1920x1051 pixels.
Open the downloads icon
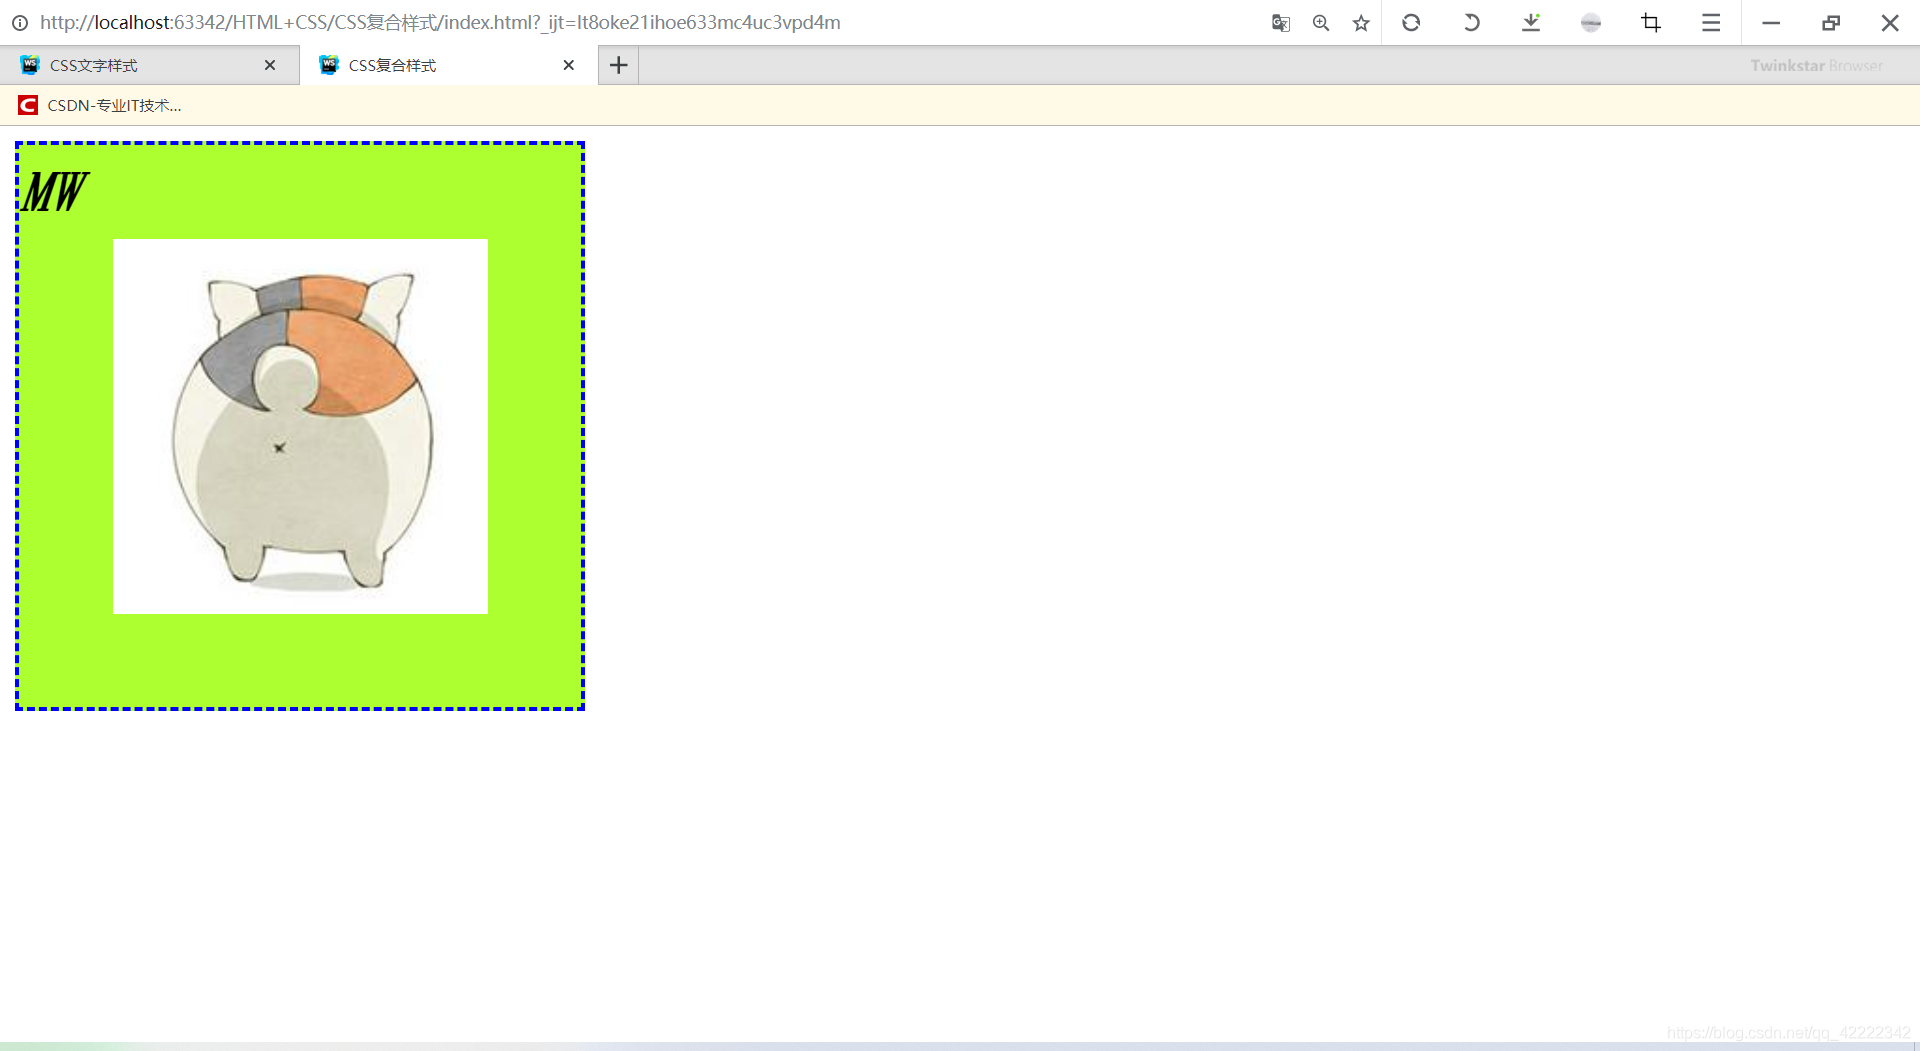1531,22
